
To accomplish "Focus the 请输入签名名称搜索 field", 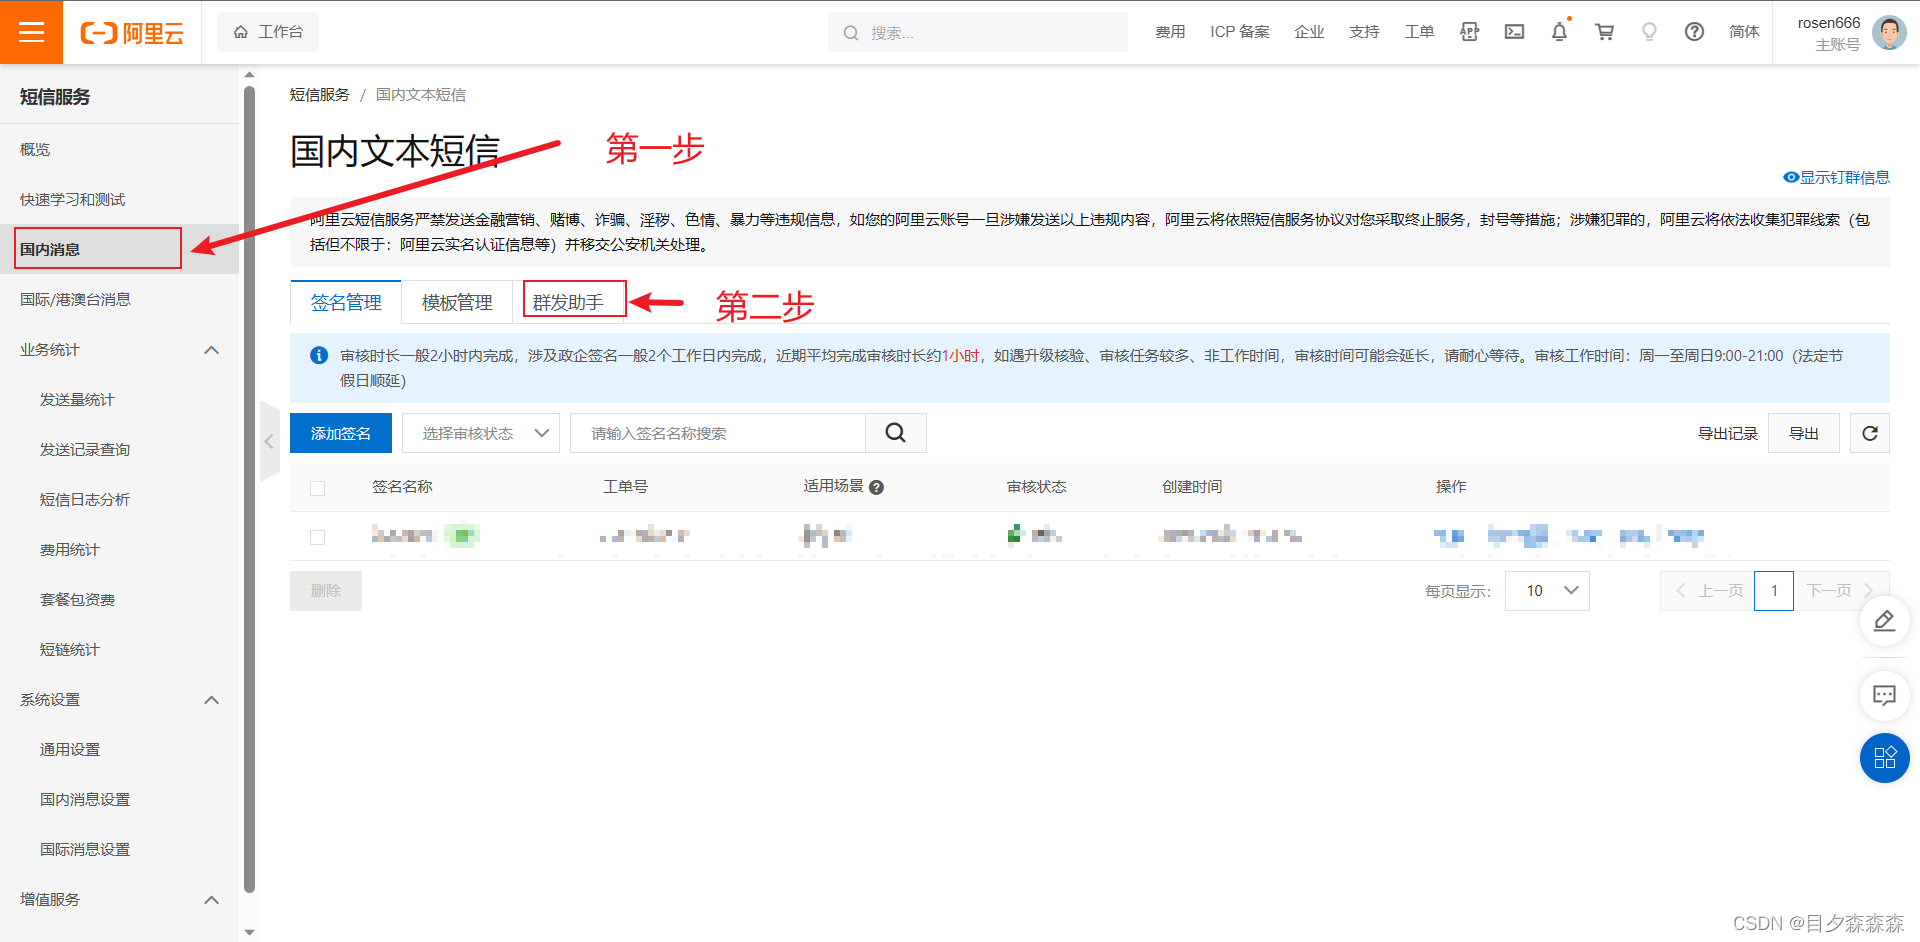I will pyautogui.click(x=718, y=433).
